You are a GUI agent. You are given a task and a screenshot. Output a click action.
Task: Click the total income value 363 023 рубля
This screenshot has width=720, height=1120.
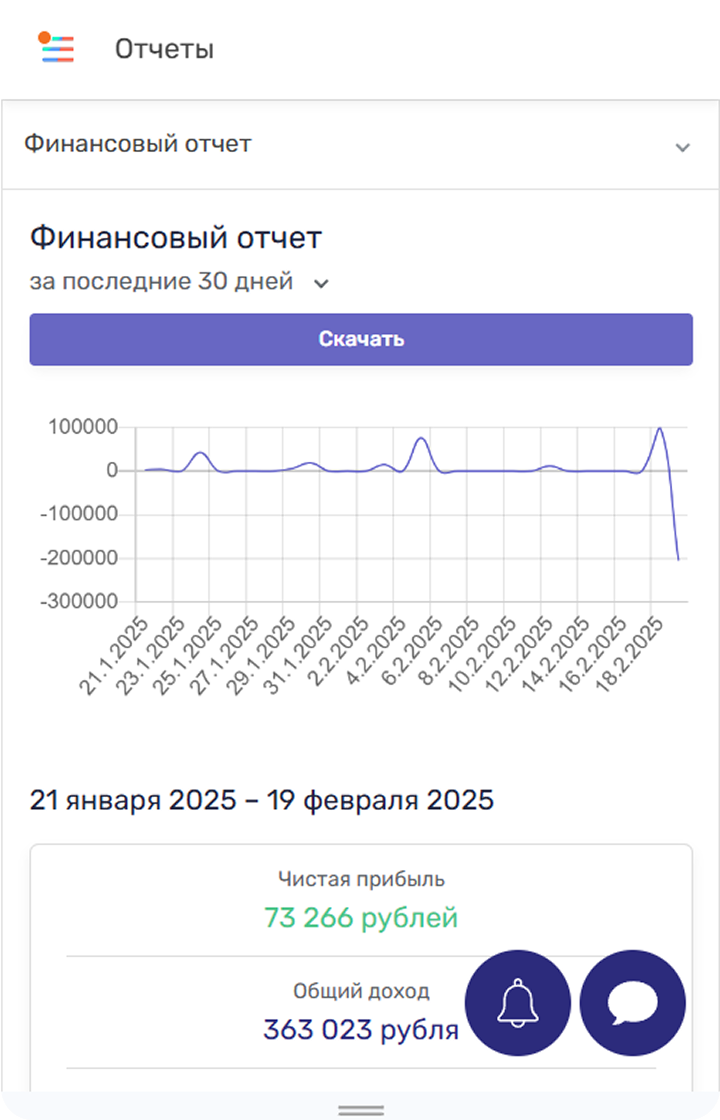pos(361,1029)
